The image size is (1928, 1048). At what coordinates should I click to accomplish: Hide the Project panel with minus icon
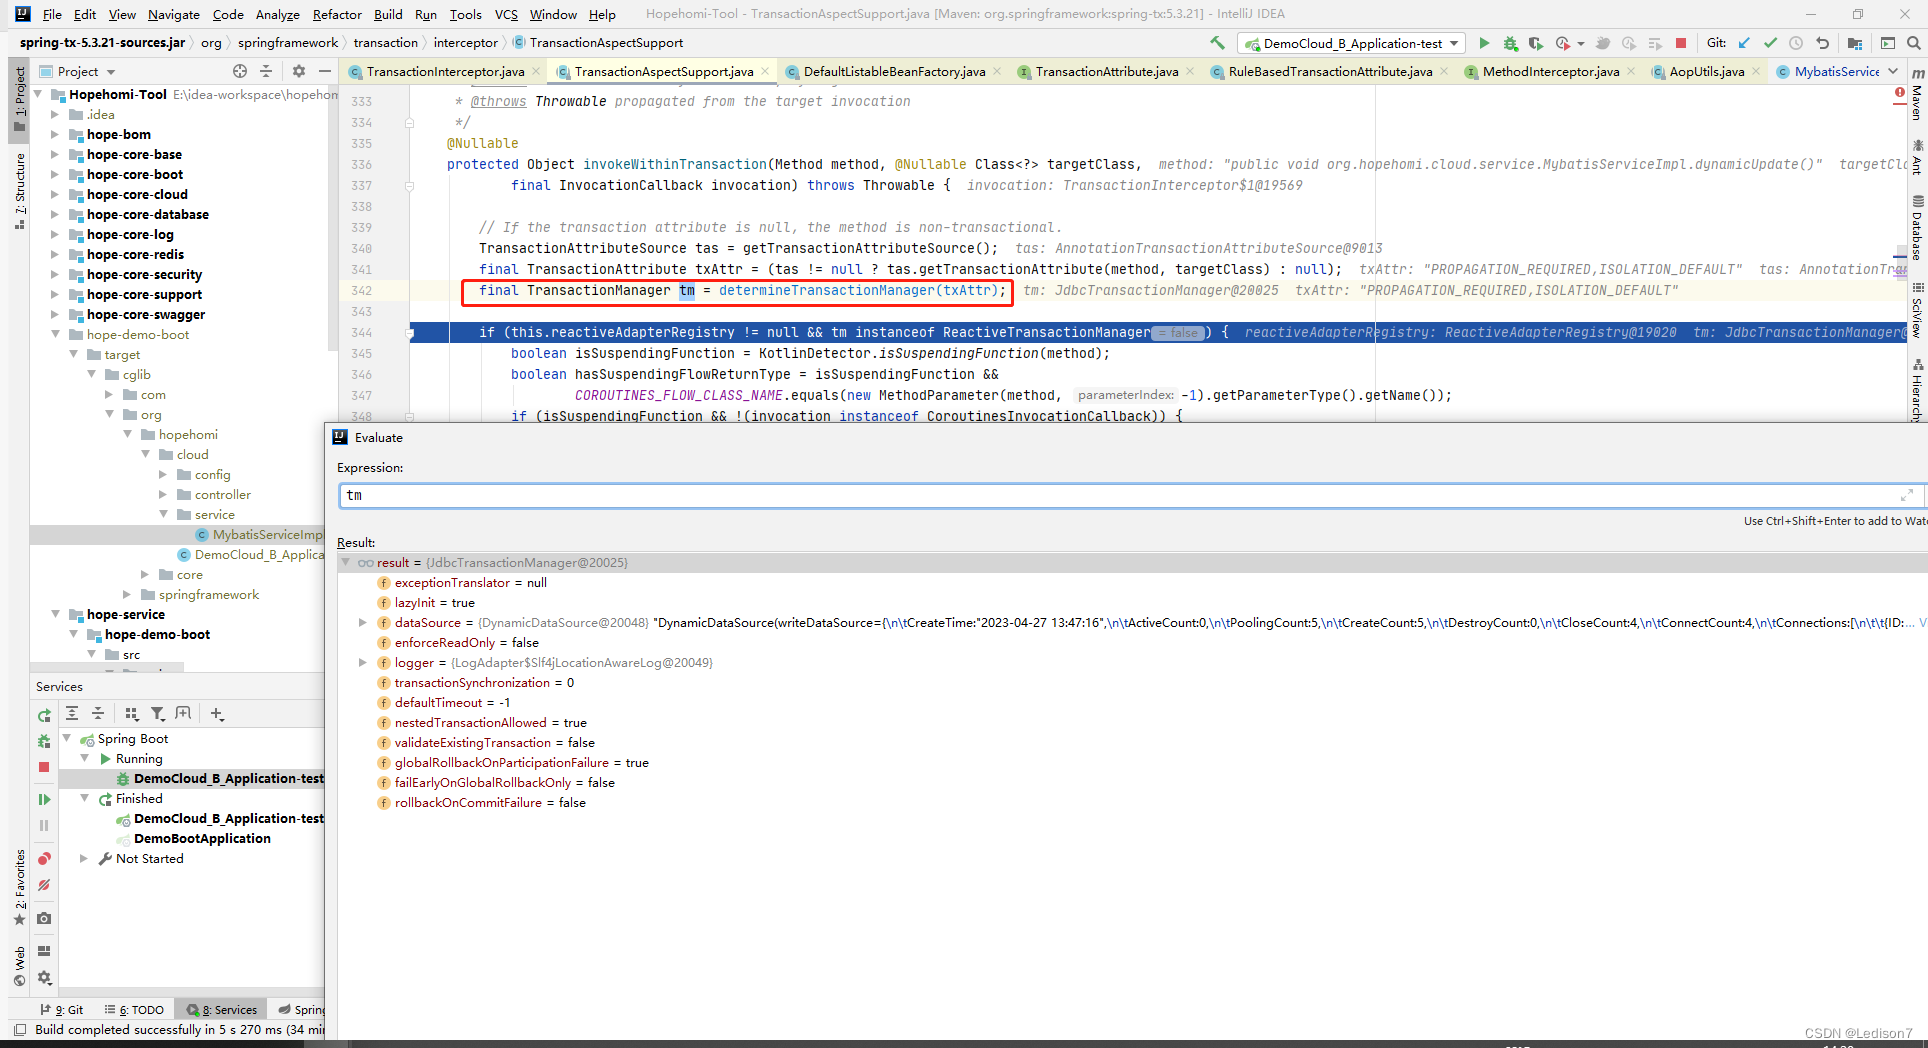324,71
